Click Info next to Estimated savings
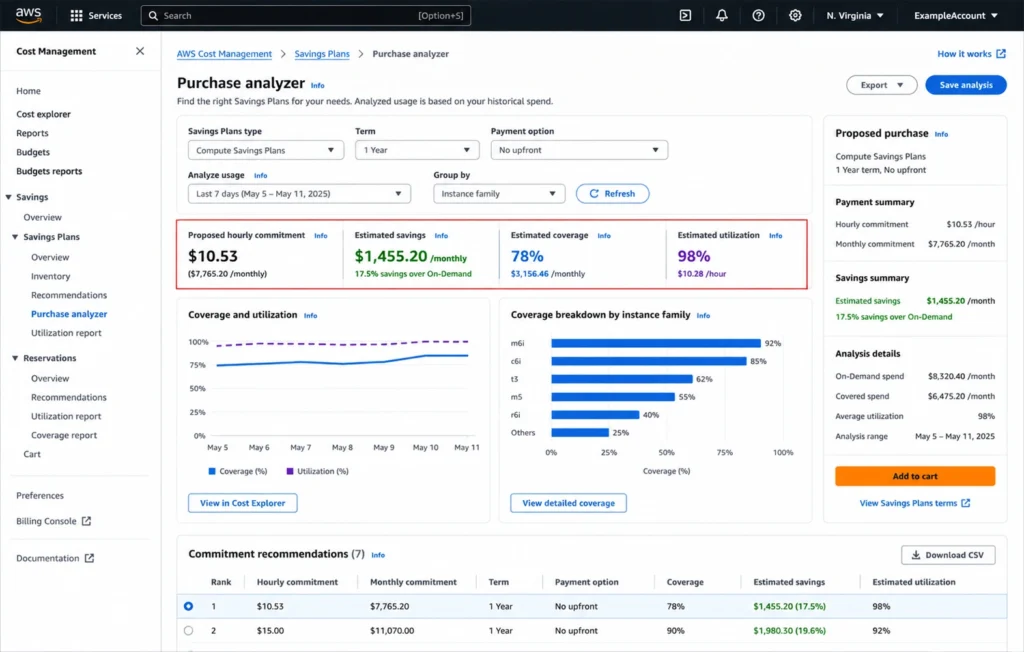Viewport: 1024px width, 652px height. click(x=441, y=236)
